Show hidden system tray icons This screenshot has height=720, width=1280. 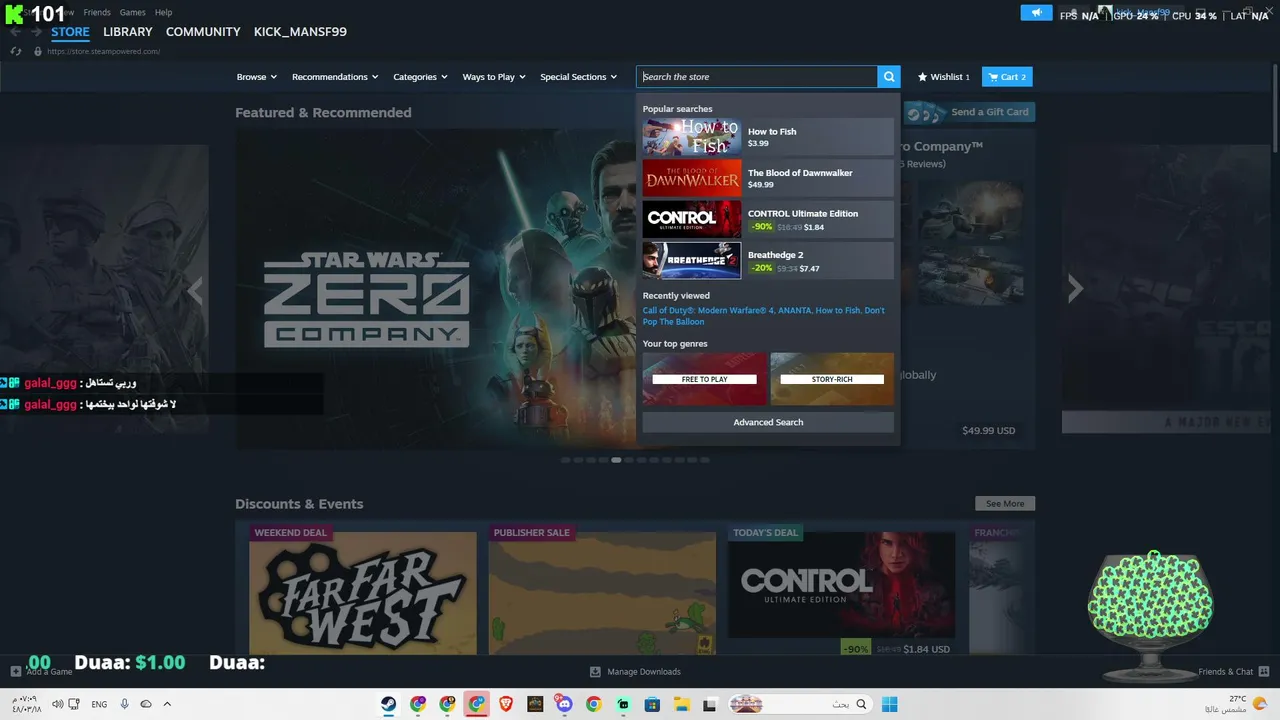[x=167, y=704]
